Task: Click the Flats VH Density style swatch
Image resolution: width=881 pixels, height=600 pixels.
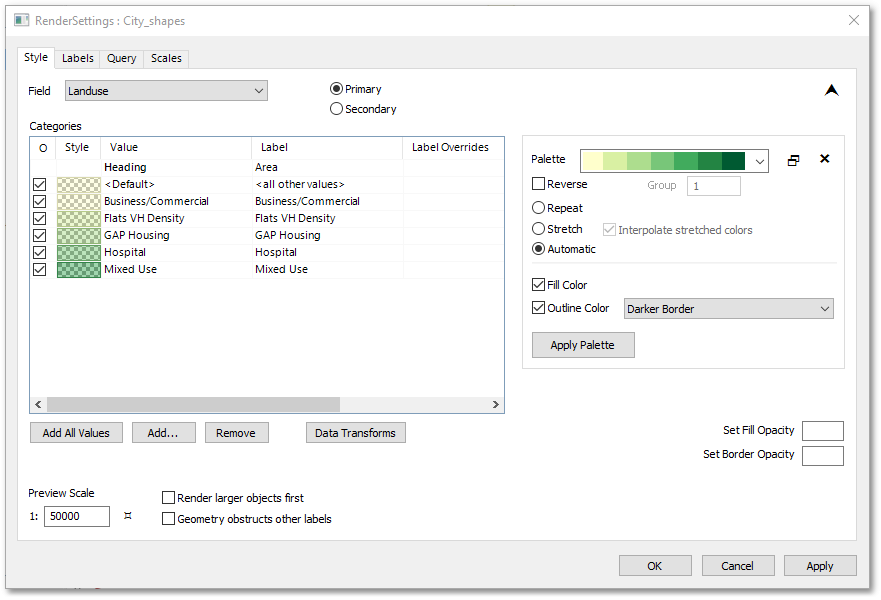Action: pos(79,218)
